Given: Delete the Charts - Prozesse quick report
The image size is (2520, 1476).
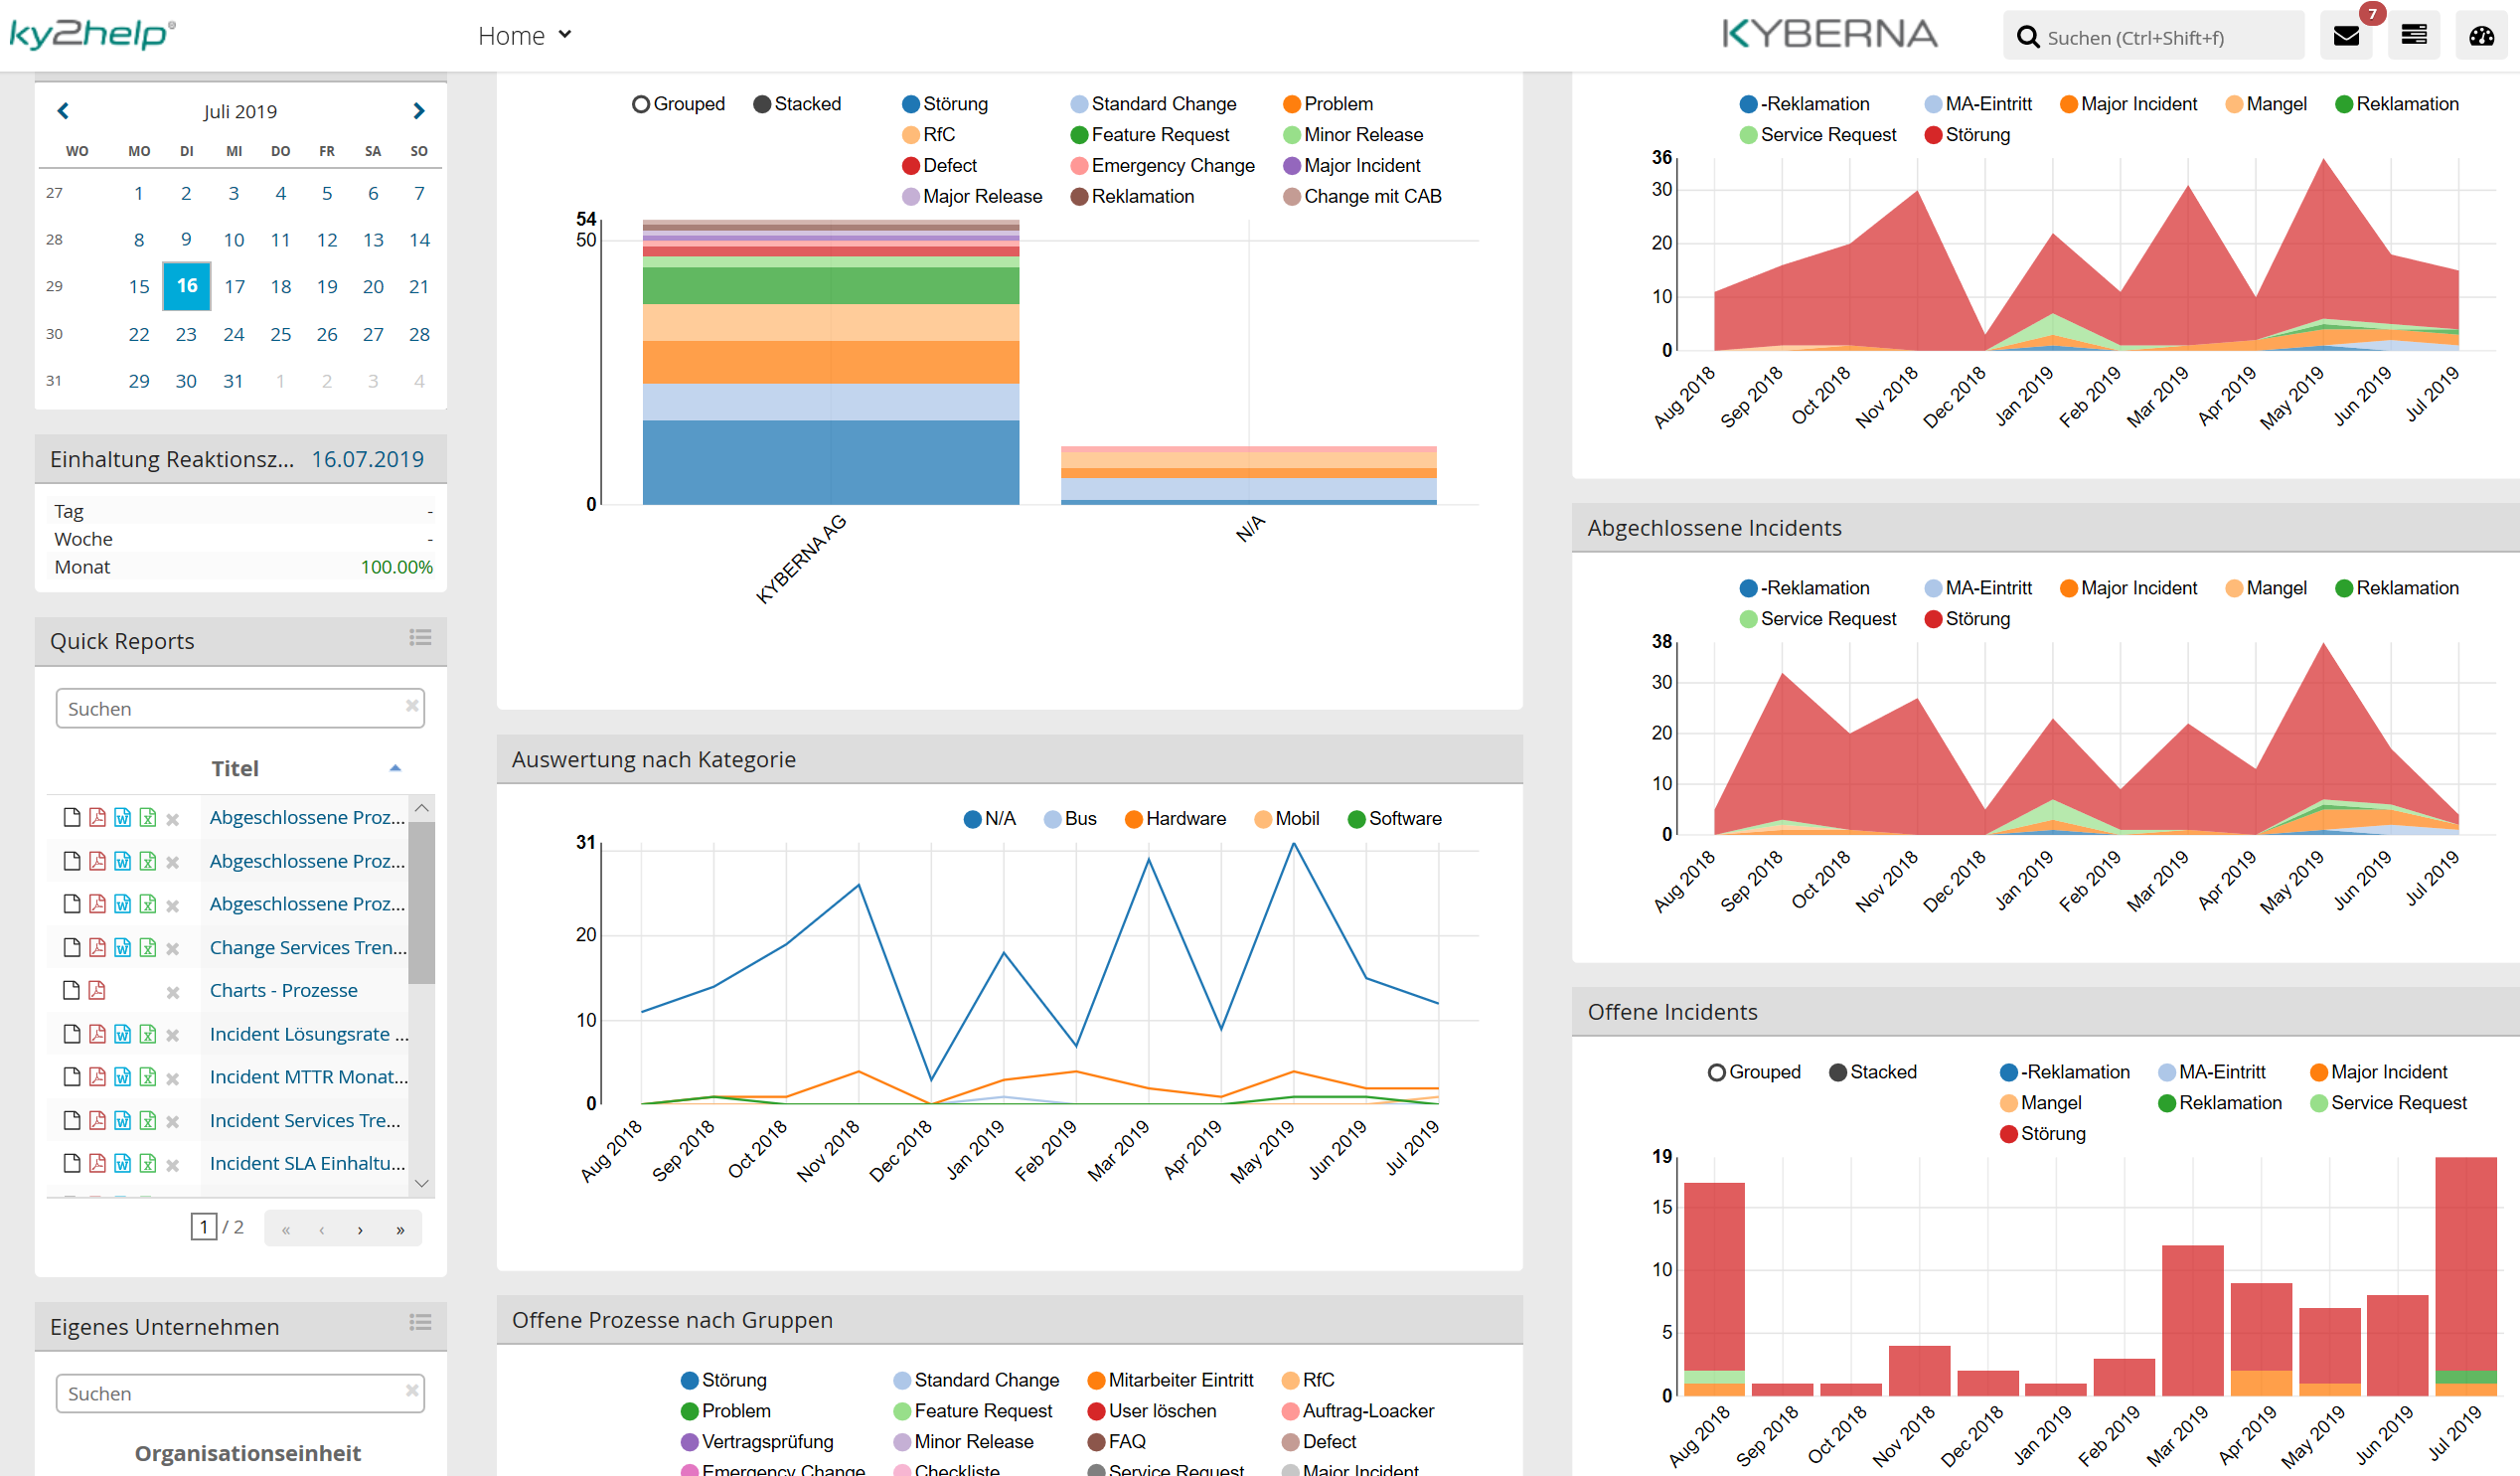Looking at the screenshot, I should tap(172, 992).
